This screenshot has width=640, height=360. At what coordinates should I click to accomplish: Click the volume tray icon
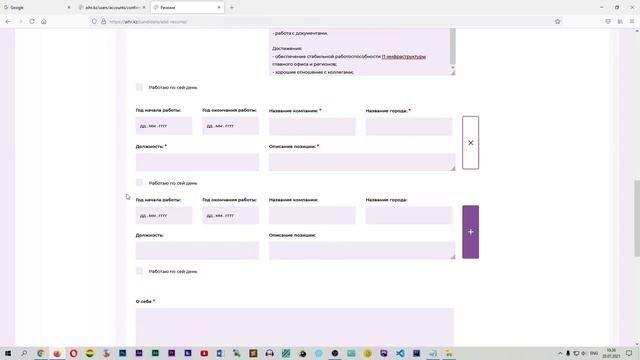tap(584, 353)
